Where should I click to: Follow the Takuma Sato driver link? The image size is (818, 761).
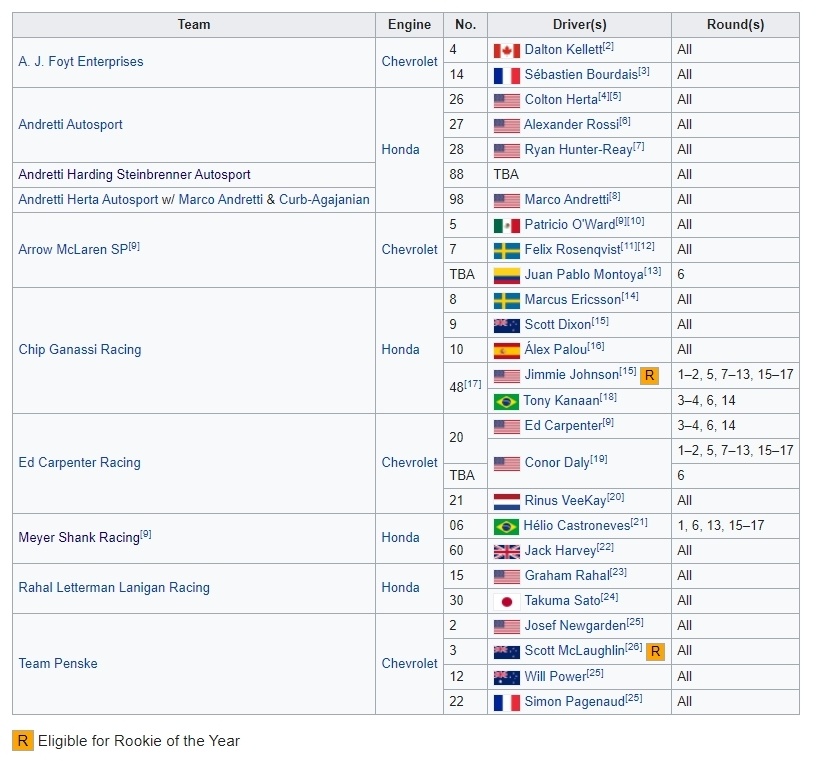point(562,601)
